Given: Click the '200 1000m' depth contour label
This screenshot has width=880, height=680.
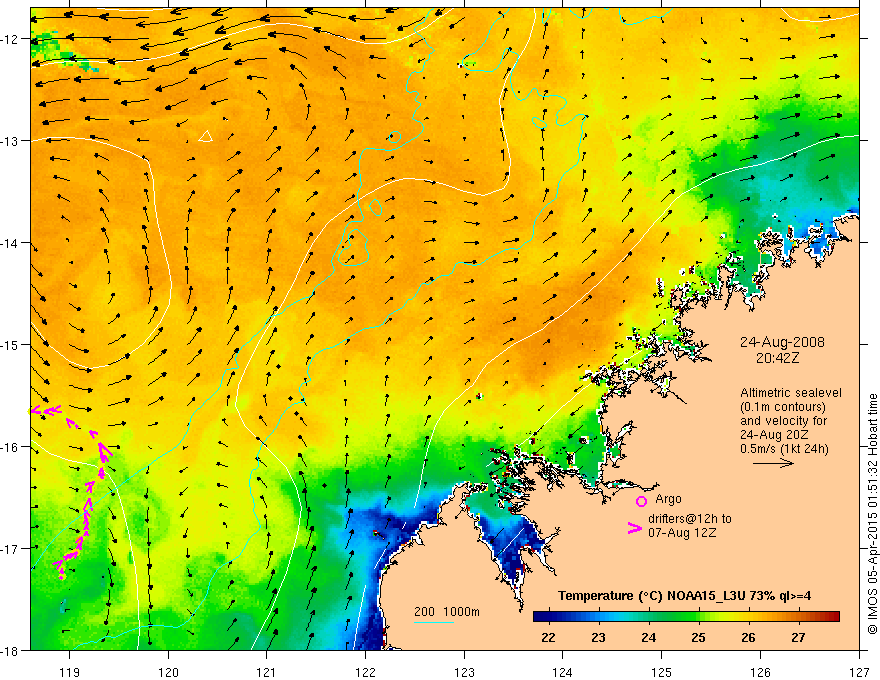Looking at the screenshot, I should (447, 612).
